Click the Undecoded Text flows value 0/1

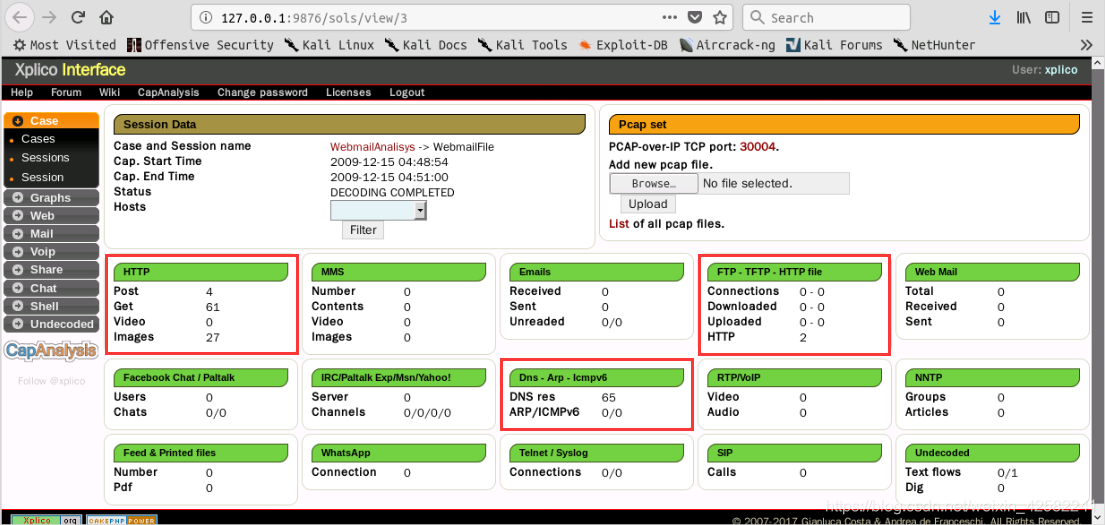point(1008,473)
